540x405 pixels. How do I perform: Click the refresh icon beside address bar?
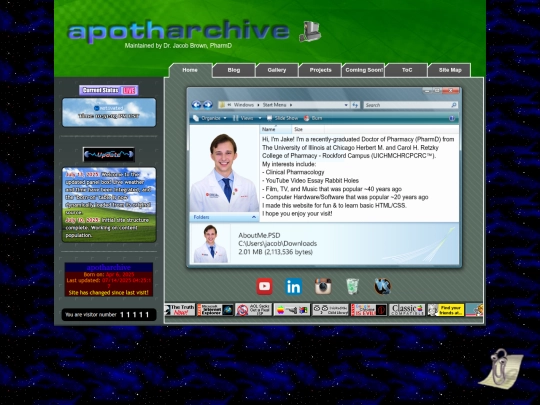(355, 105)
